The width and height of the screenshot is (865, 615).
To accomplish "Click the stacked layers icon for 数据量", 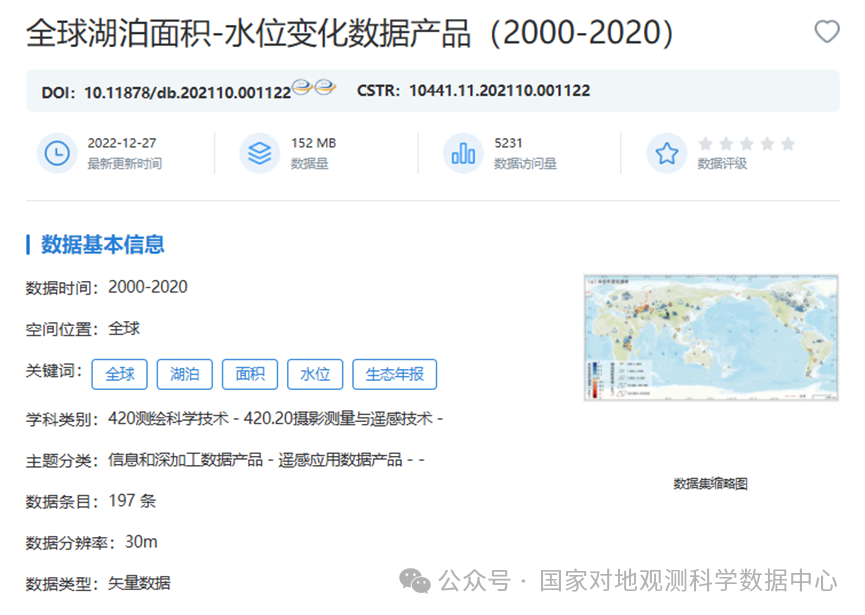I will pos(260,153).
